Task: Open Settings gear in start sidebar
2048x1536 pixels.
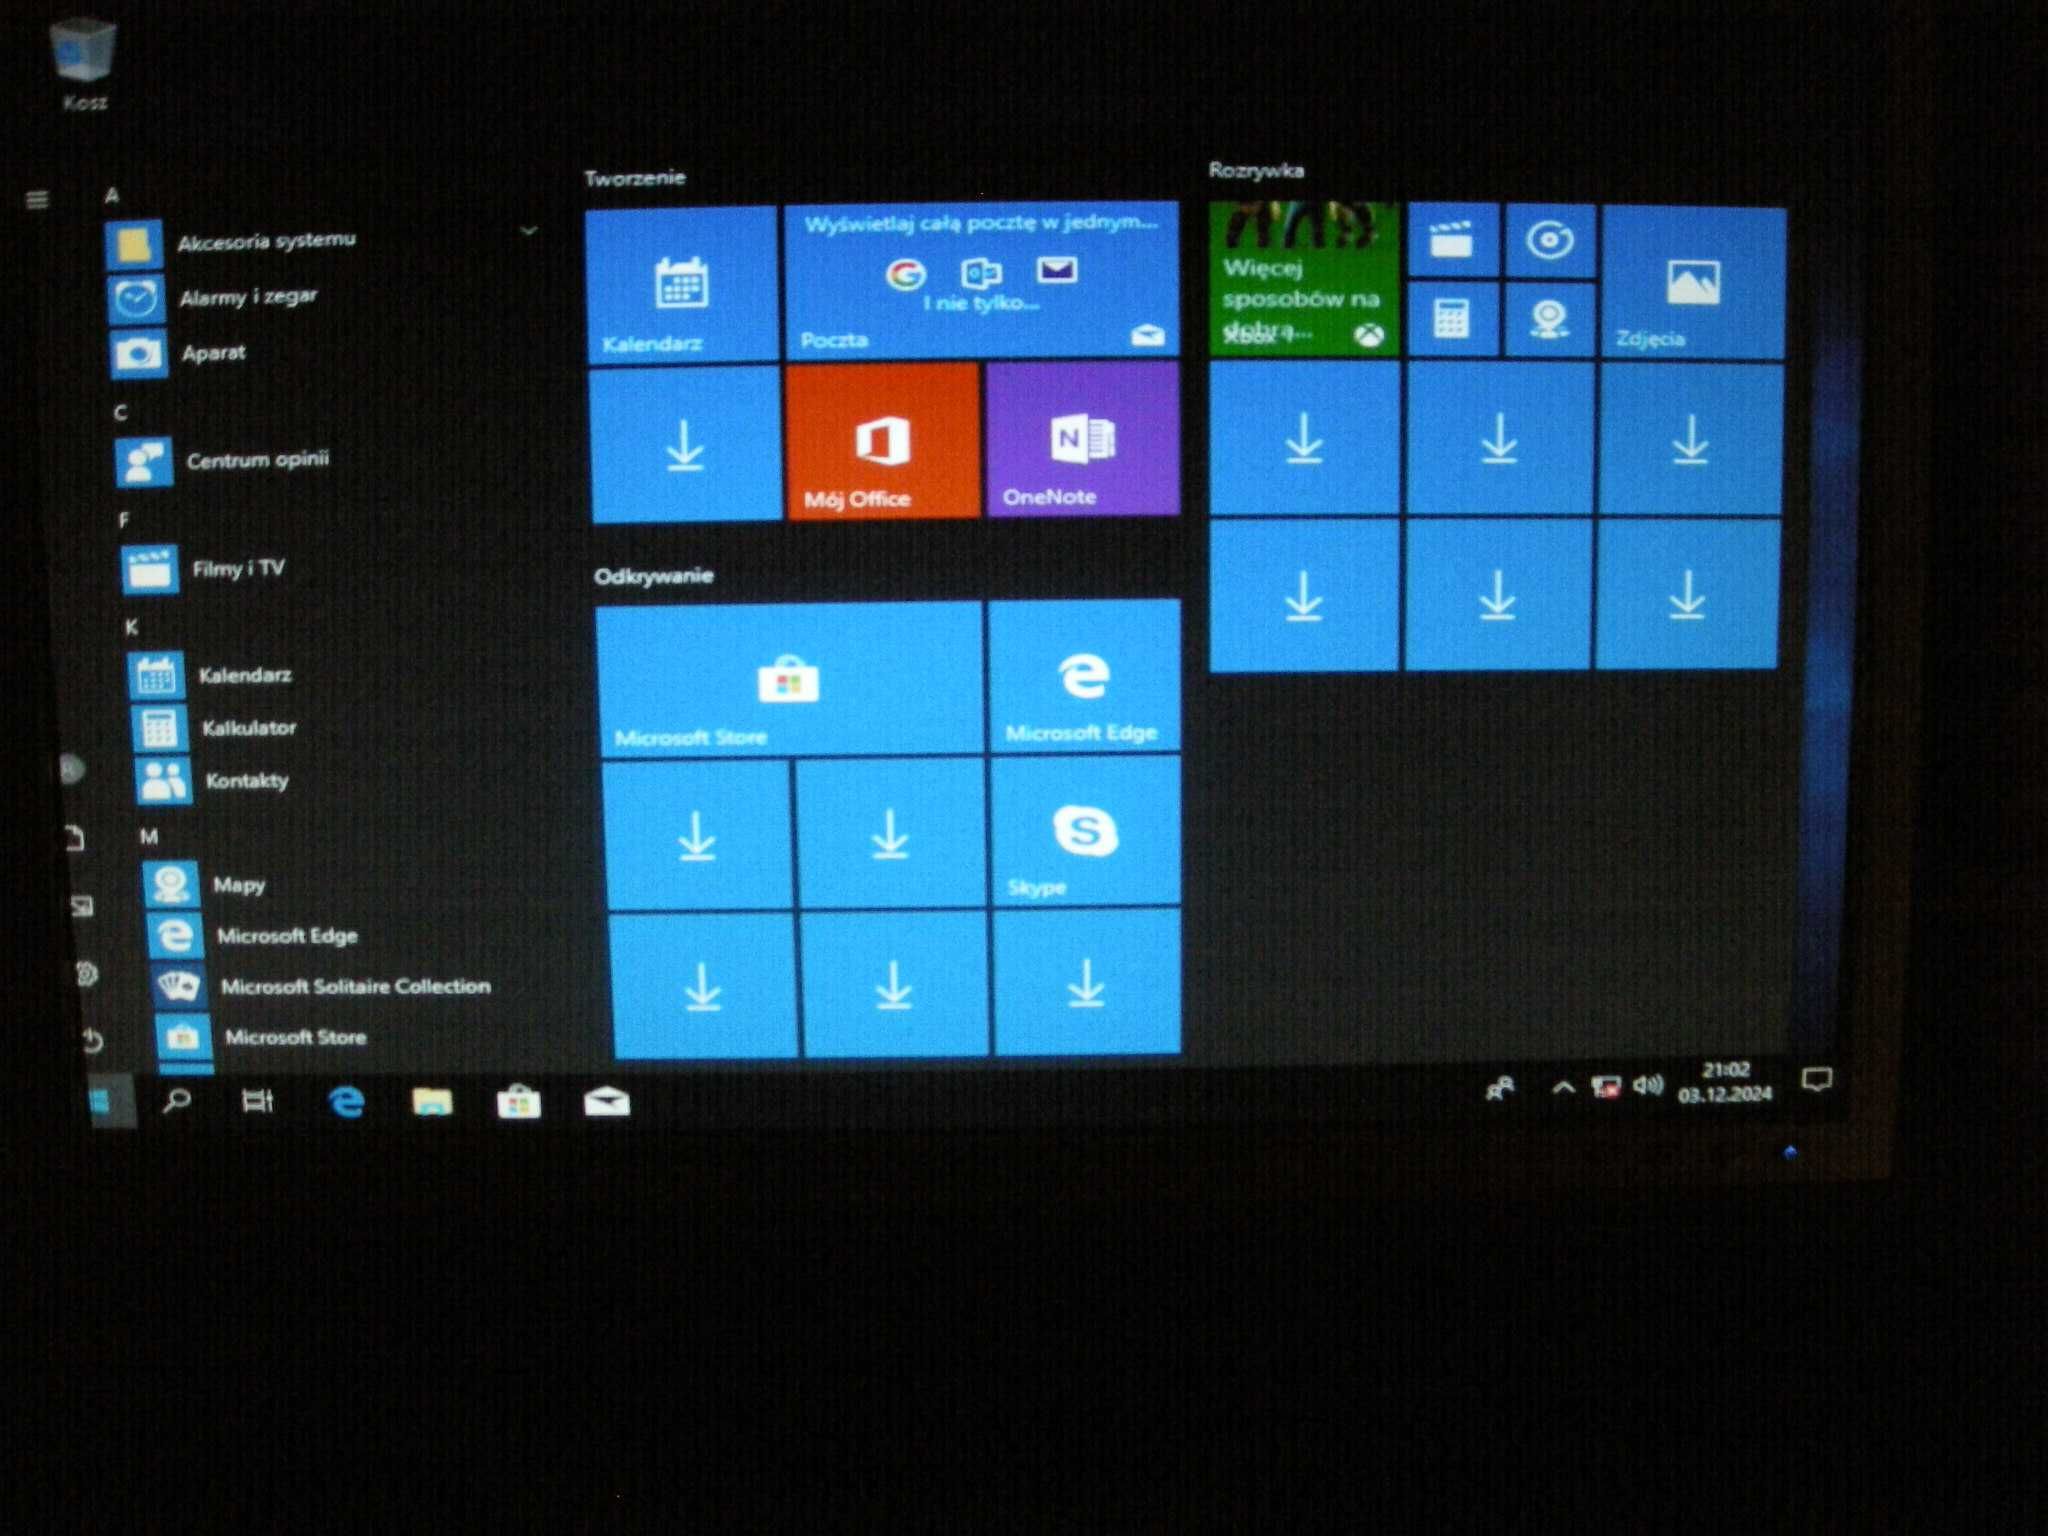Action: (x=87, y=973)
